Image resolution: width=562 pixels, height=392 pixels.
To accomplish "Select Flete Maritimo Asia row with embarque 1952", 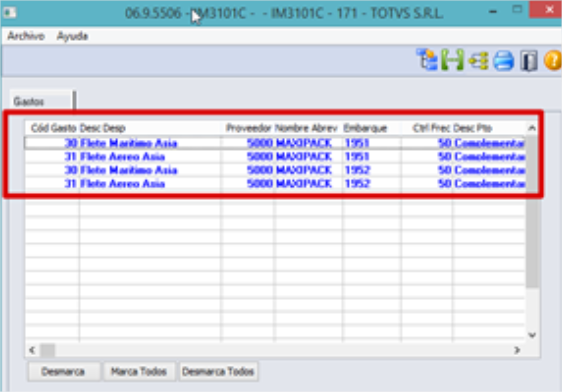I will coord(275,170).
